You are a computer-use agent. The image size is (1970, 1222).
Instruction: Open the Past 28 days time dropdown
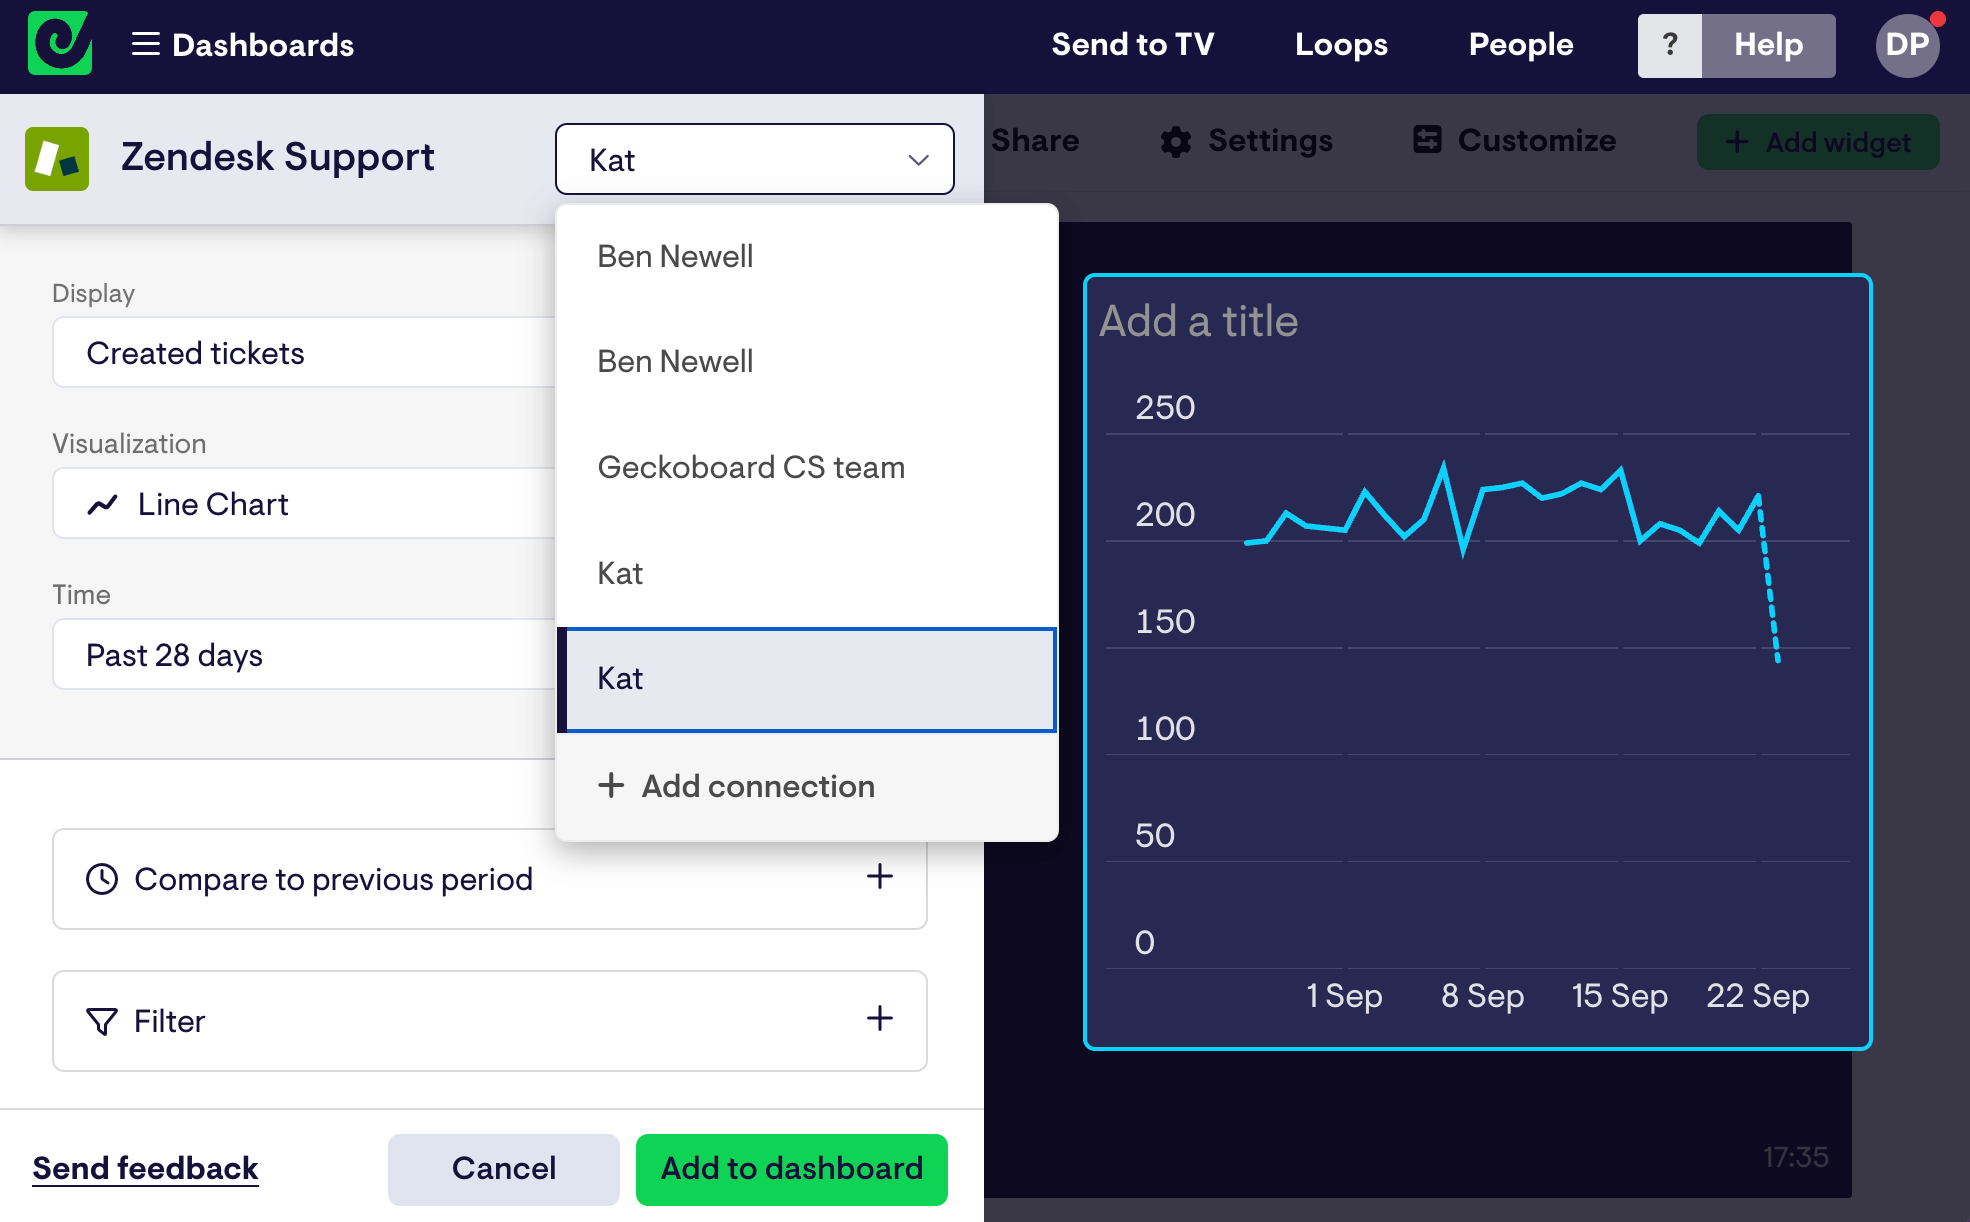point(304,654)
